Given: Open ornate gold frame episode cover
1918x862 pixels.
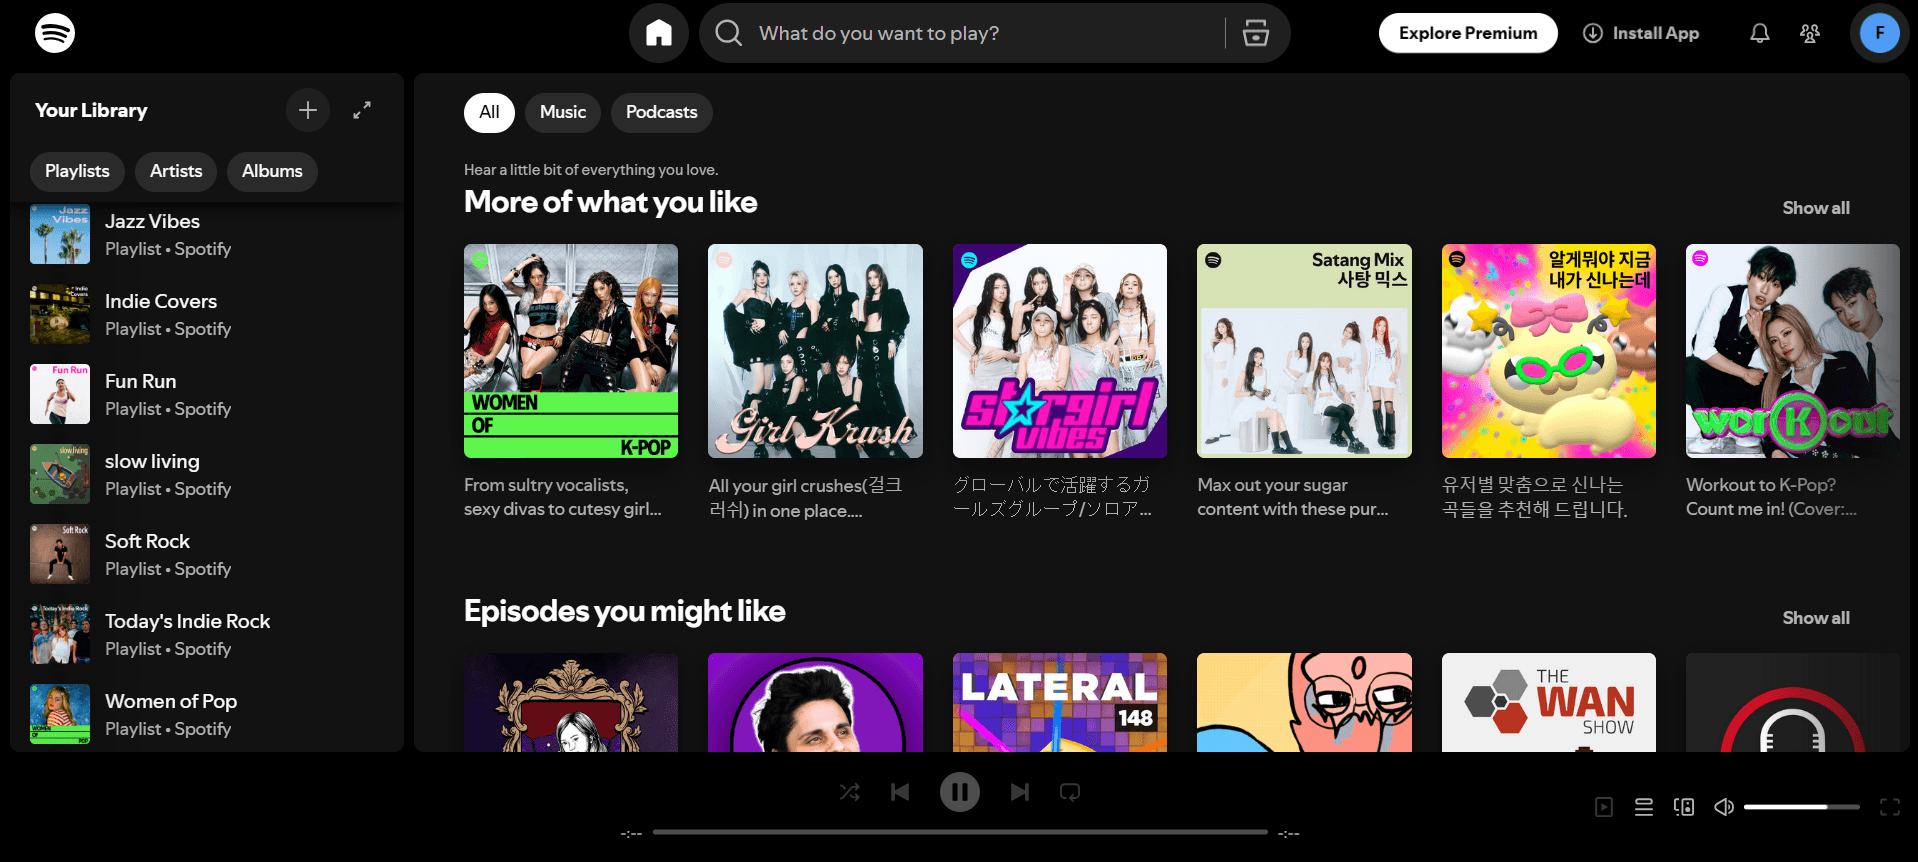Looking at the screenshot, I should [571, 702].
